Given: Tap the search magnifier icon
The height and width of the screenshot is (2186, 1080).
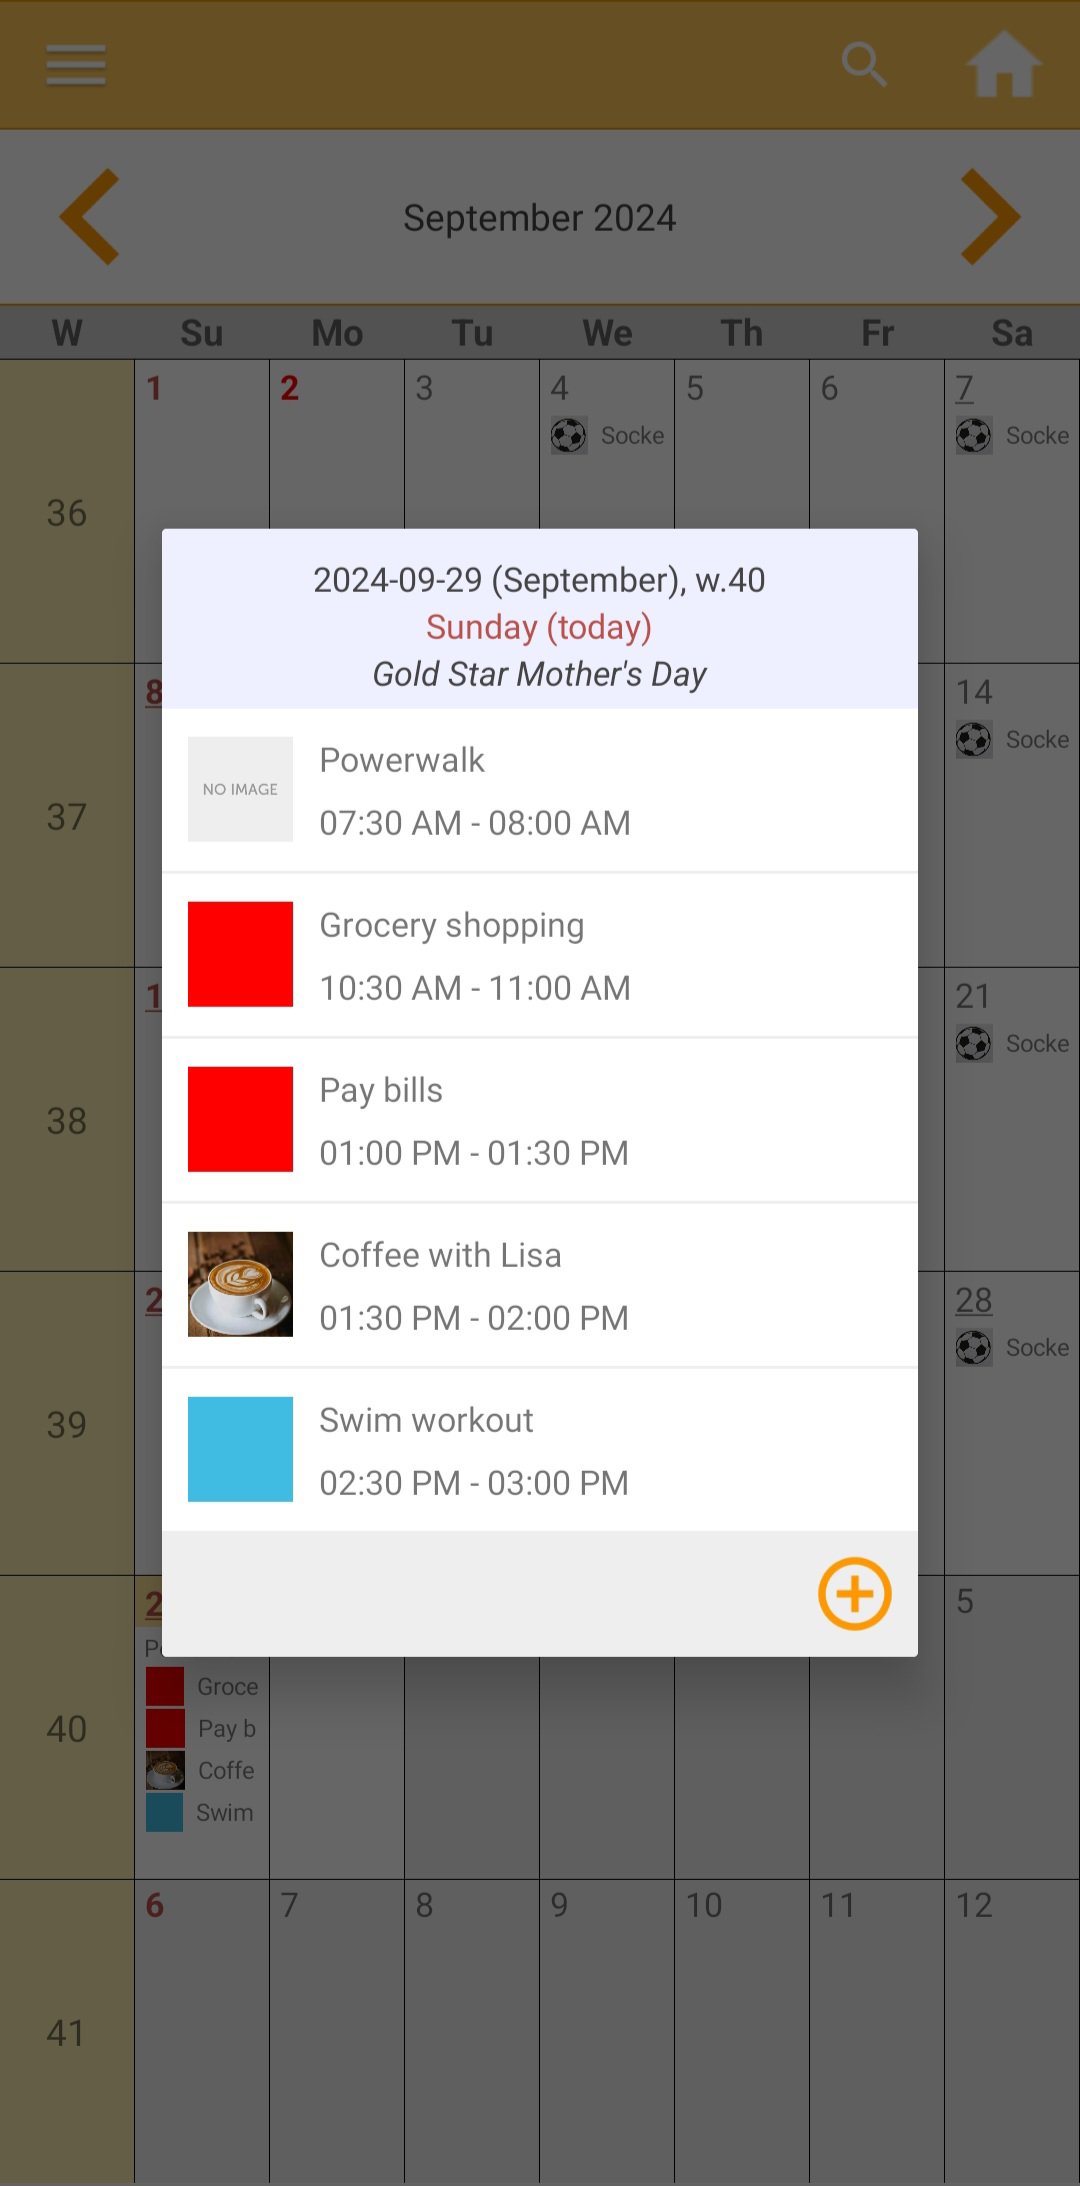Looking at the screenshot, I should pyautogui.click(x=864, y=66).
